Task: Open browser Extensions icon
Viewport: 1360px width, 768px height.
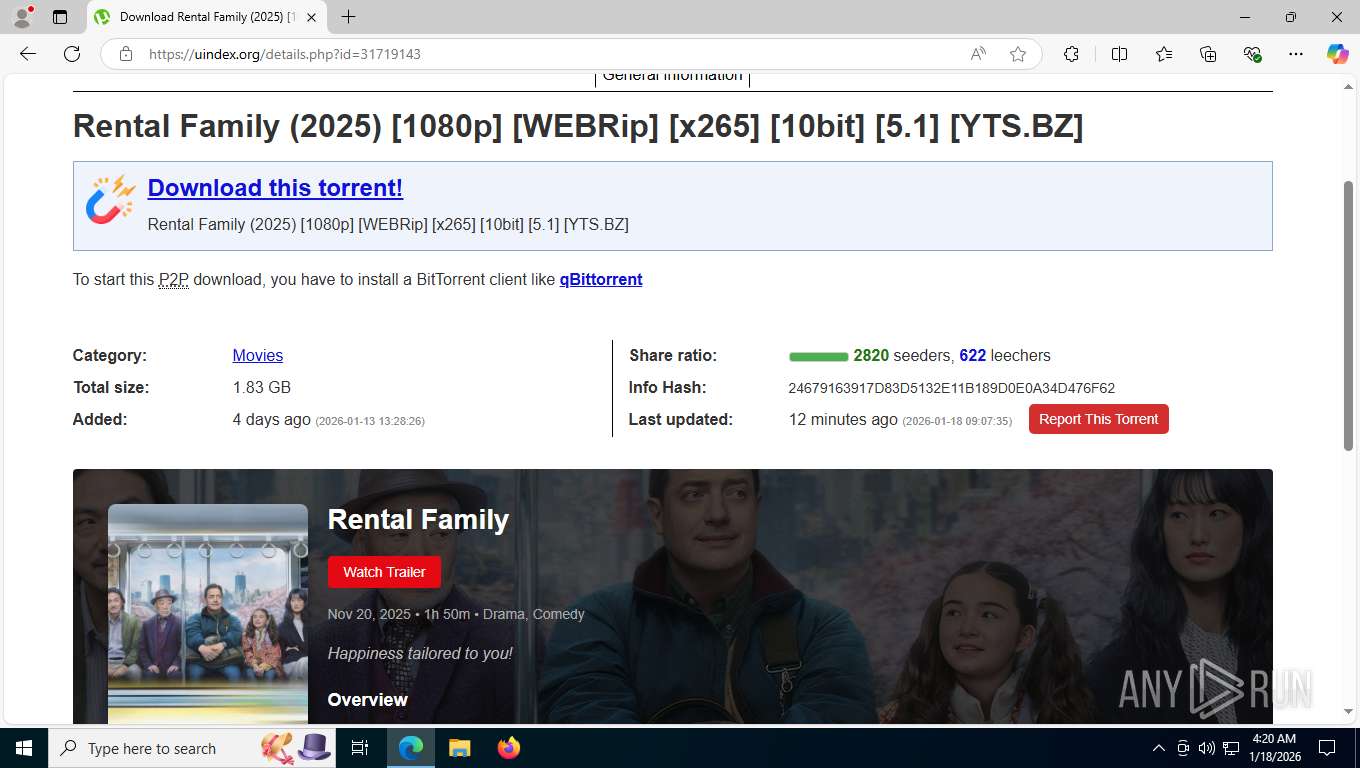Action: 1071,54
